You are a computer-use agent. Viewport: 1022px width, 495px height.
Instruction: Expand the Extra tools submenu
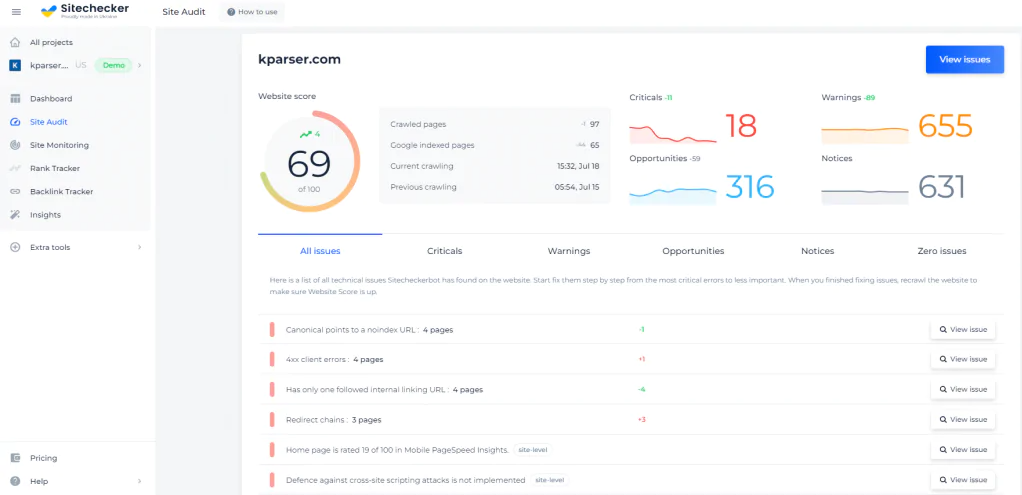[139, 247]
